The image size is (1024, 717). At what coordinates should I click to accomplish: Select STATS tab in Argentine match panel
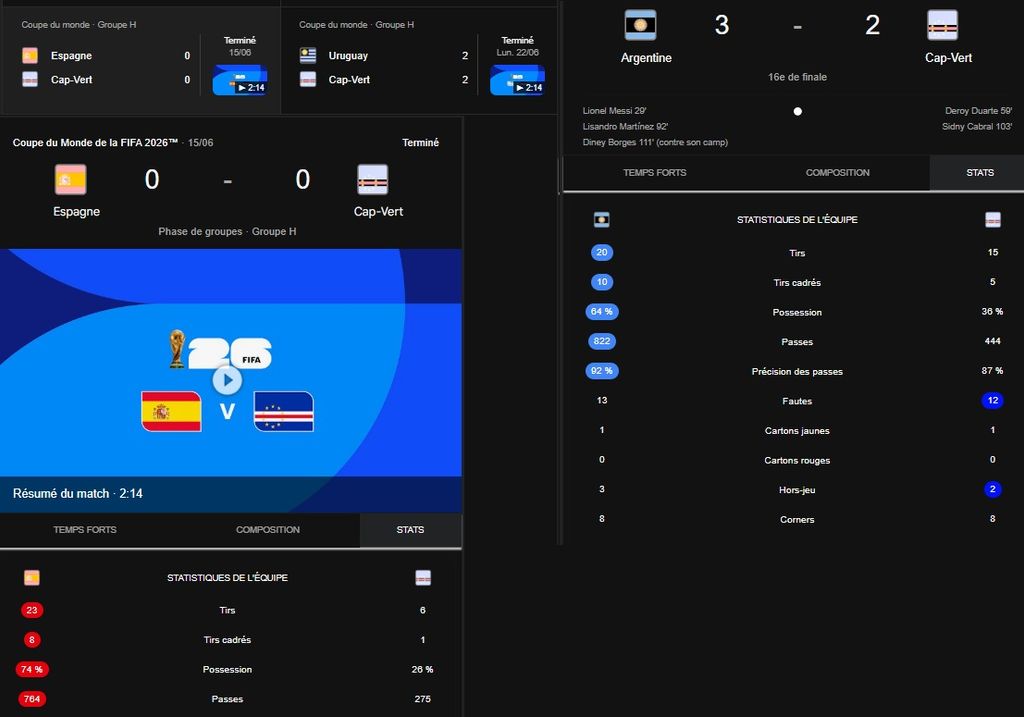pyautogui.click(x=980, y=172)
